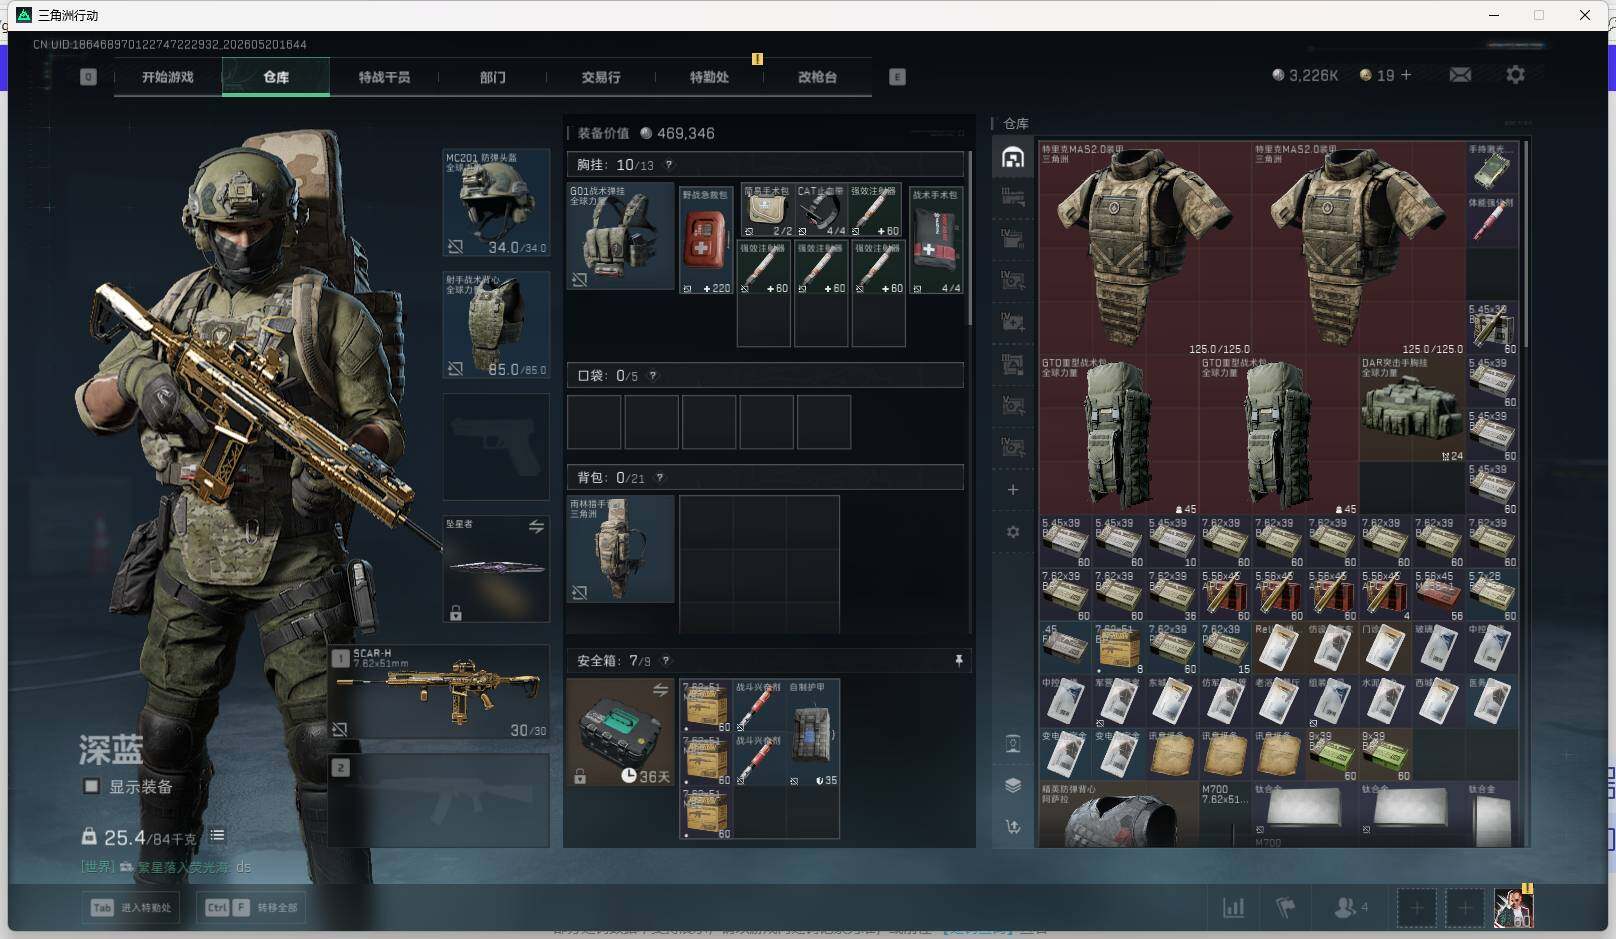Viewport: 1616px width, 939px height.
Task: Select the 简易手术包 item
Action: [767, 210]
